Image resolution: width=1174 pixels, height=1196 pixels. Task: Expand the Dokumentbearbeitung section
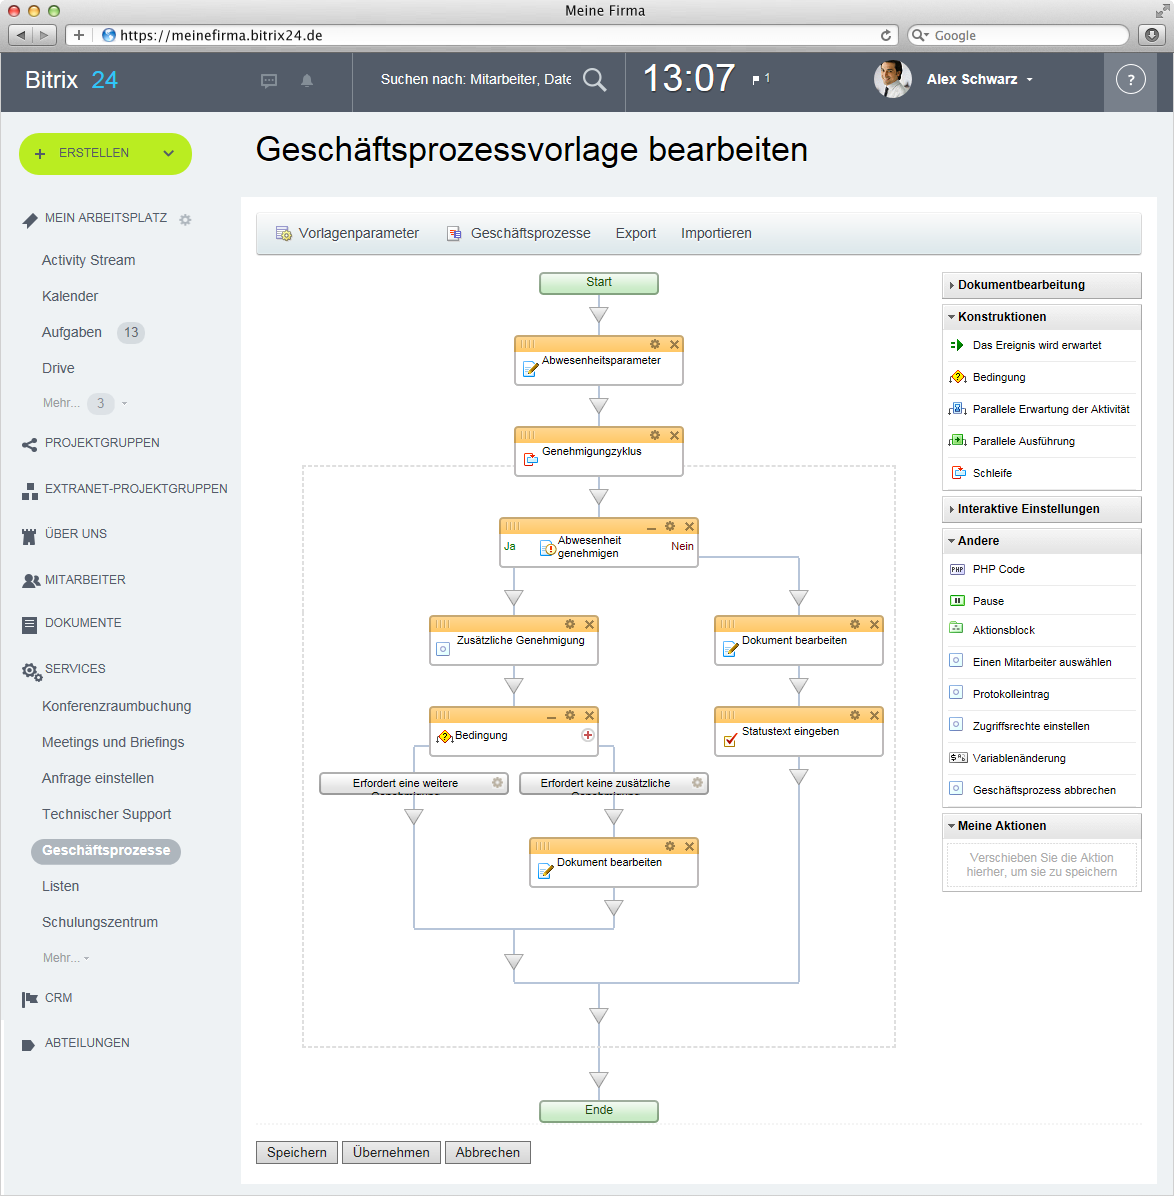[x=1041, y=285]
